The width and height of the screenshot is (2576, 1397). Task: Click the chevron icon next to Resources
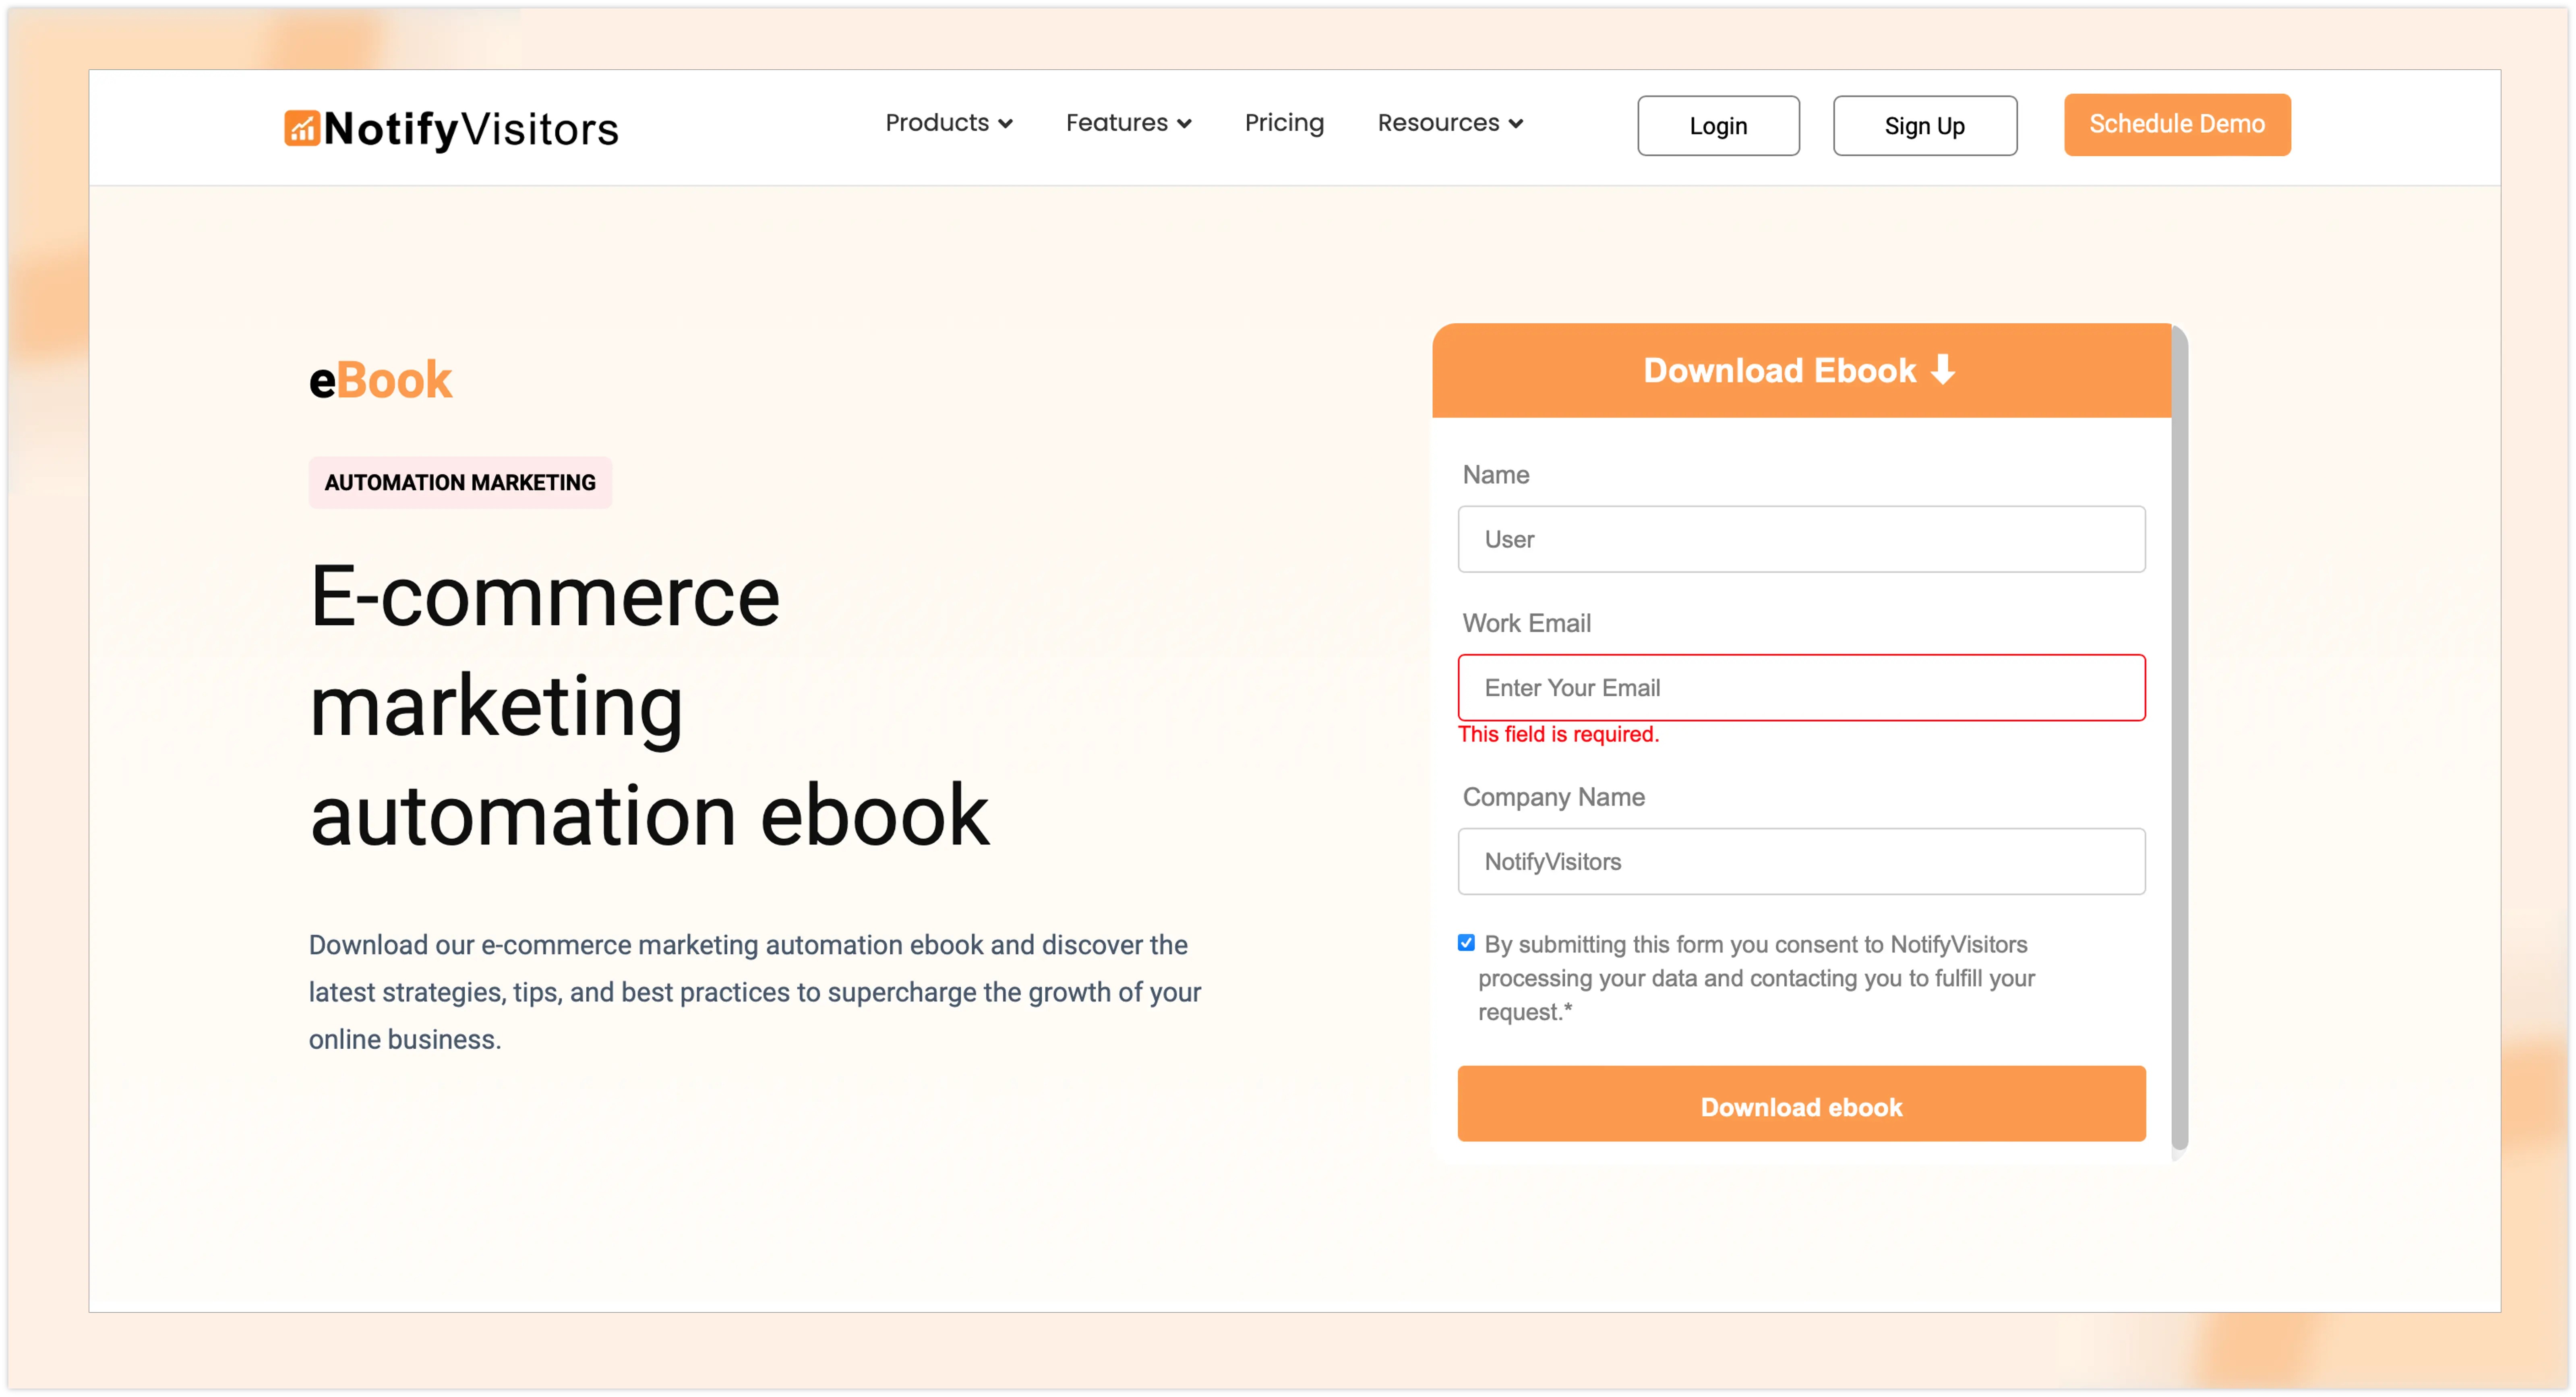pos(1516,124)
